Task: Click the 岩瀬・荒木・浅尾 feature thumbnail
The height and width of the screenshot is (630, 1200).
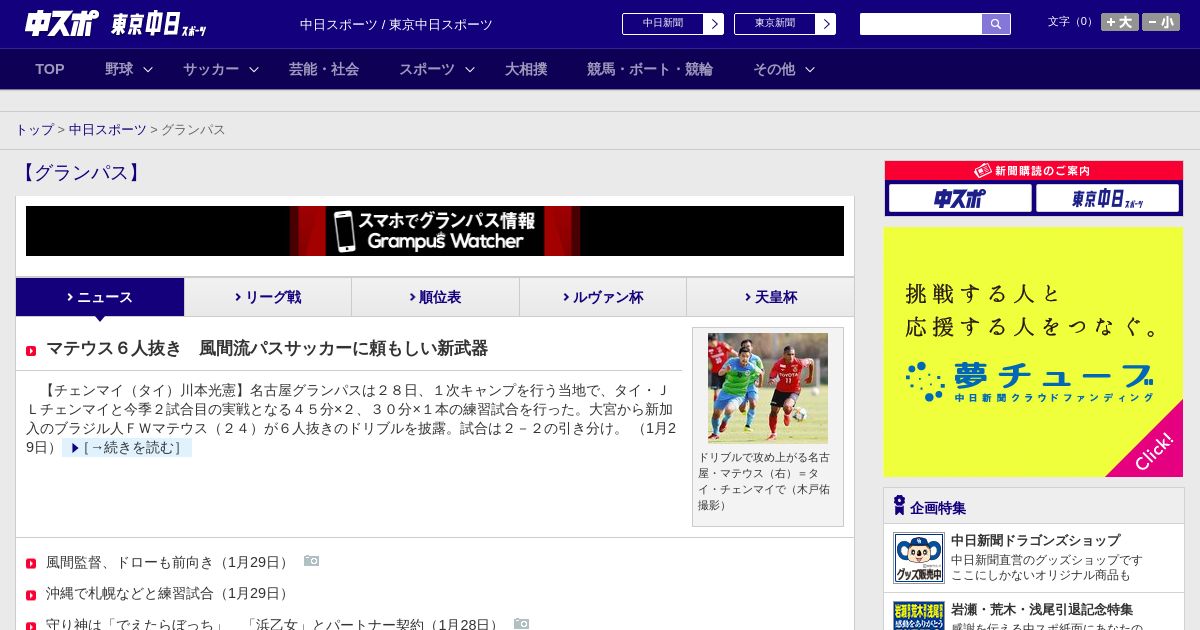Action: coord(919,616)
